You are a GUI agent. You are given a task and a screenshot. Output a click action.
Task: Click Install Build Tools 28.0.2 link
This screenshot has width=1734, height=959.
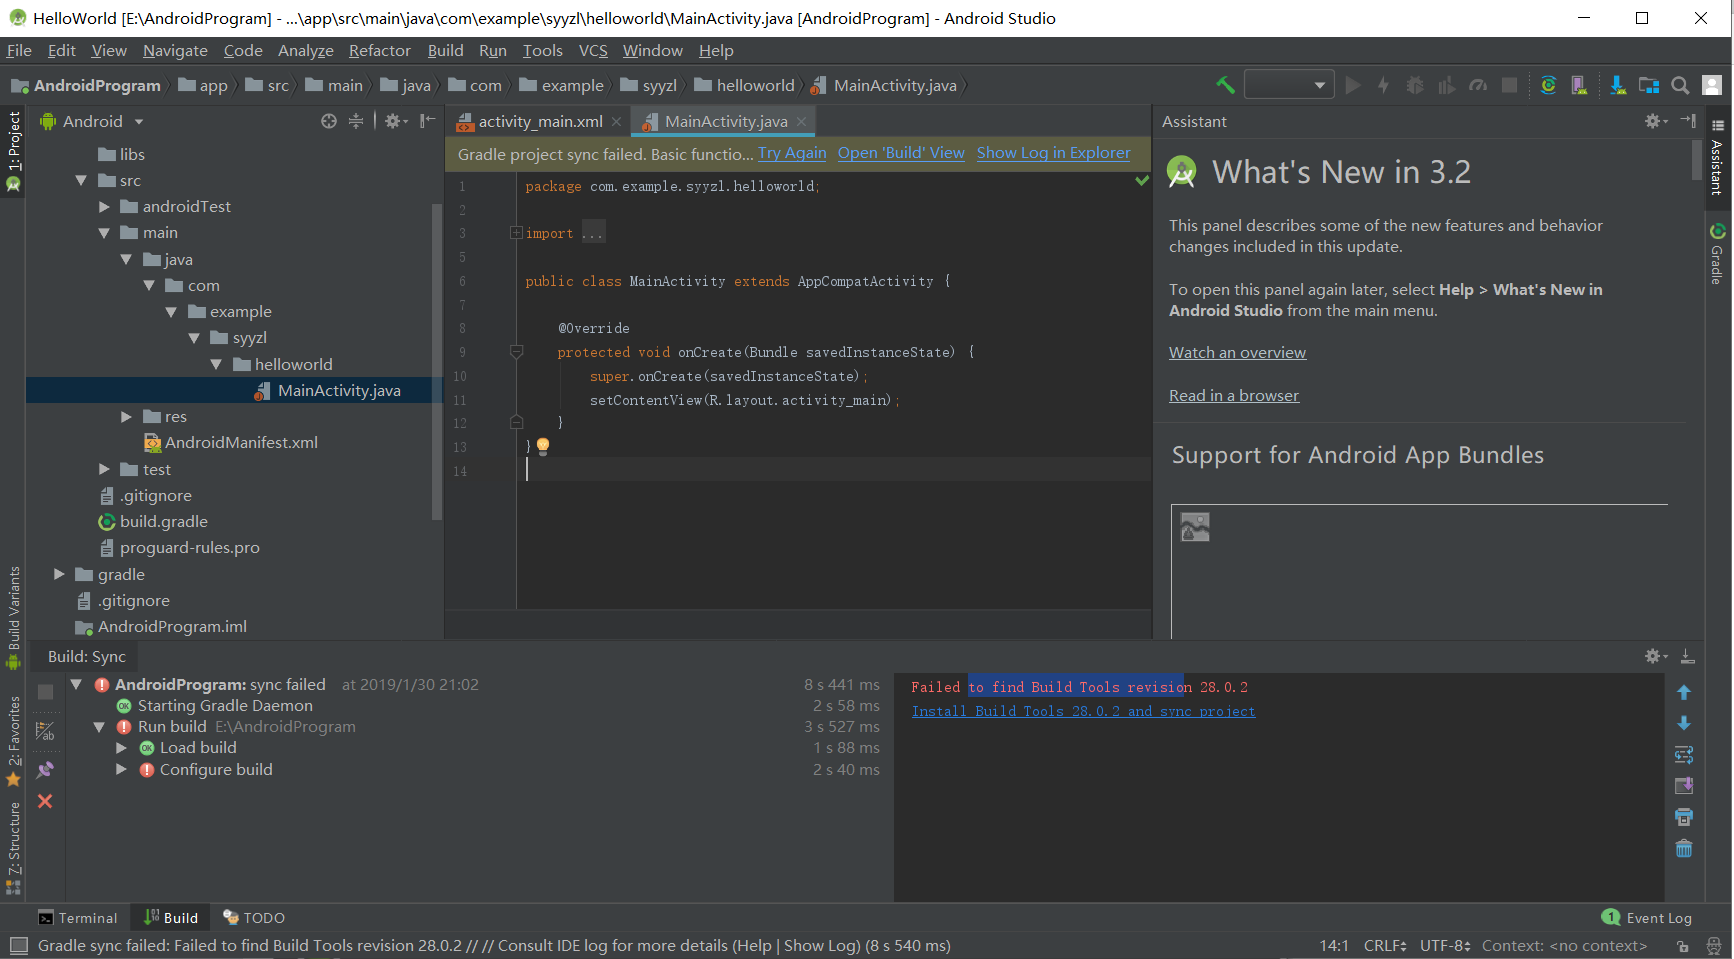point(1083,711)
